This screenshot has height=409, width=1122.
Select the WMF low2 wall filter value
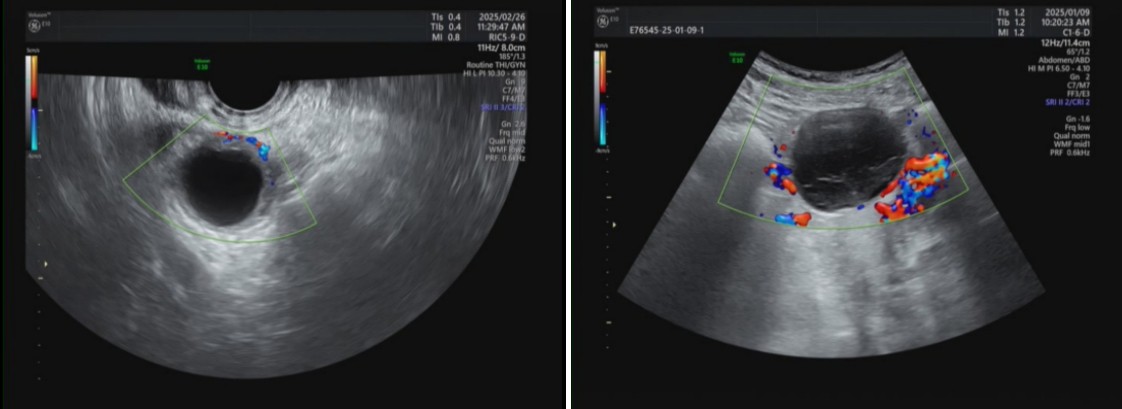point(508,149)
